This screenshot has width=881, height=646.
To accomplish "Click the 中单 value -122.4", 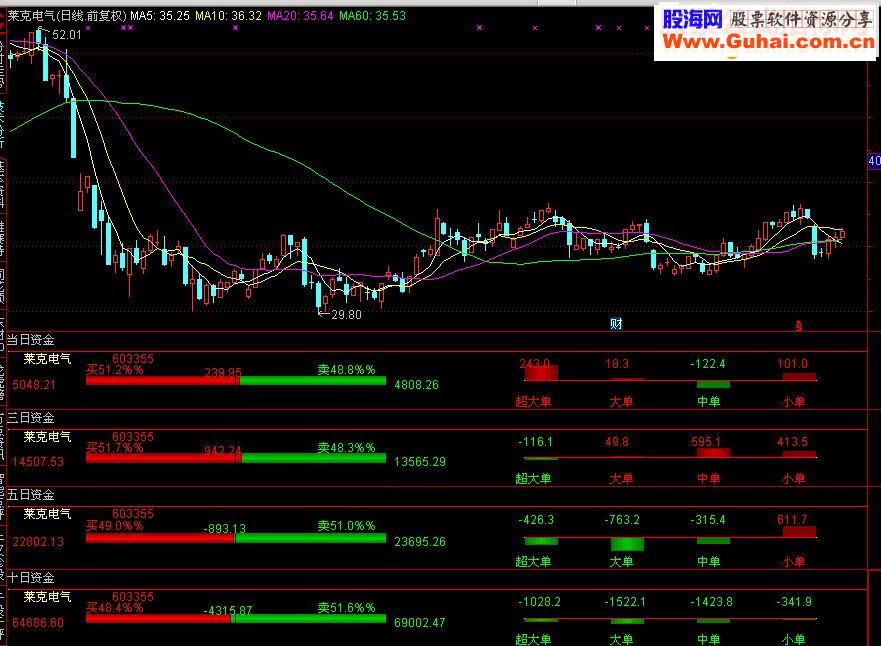I will [708, 363].
